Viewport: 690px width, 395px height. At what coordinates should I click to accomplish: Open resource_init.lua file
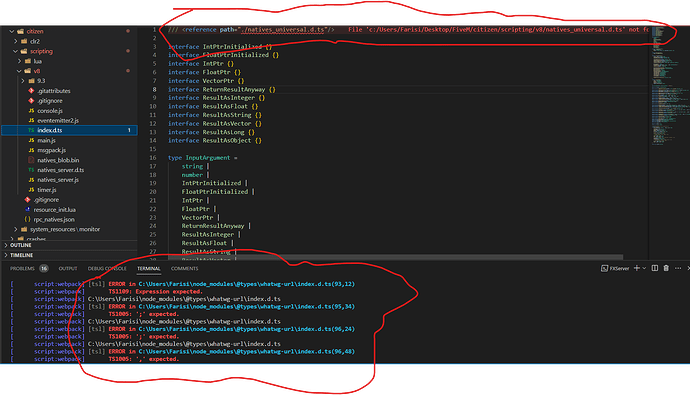tap(55, 209)
